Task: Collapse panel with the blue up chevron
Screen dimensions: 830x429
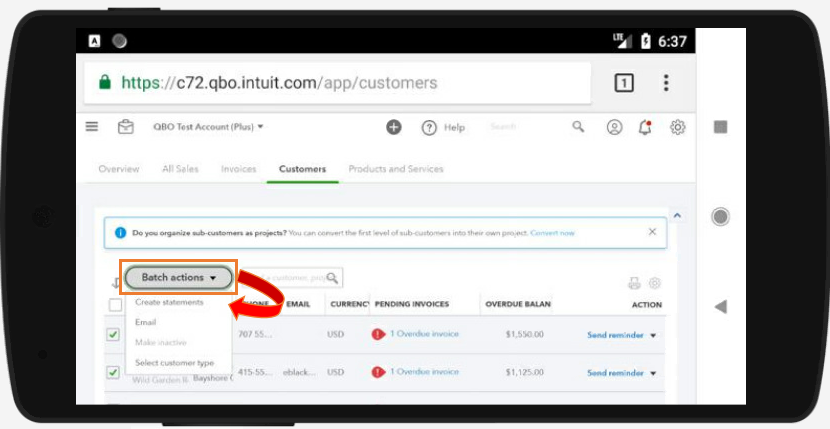Action: point(677,216)
